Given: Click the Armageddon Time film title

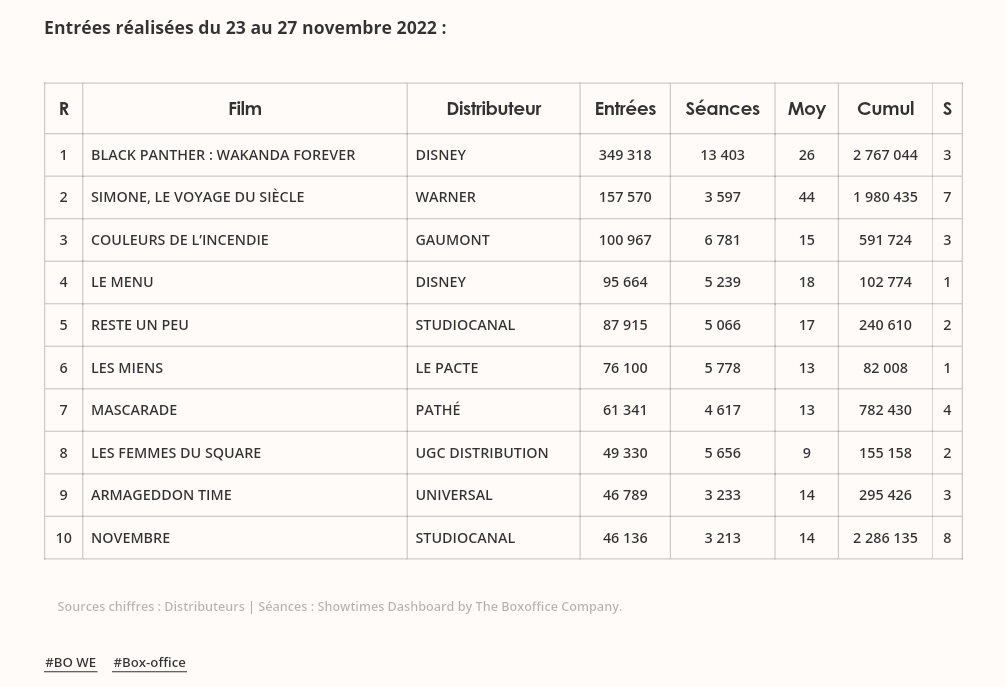Looking at the screenshot, I should [161, 495].
